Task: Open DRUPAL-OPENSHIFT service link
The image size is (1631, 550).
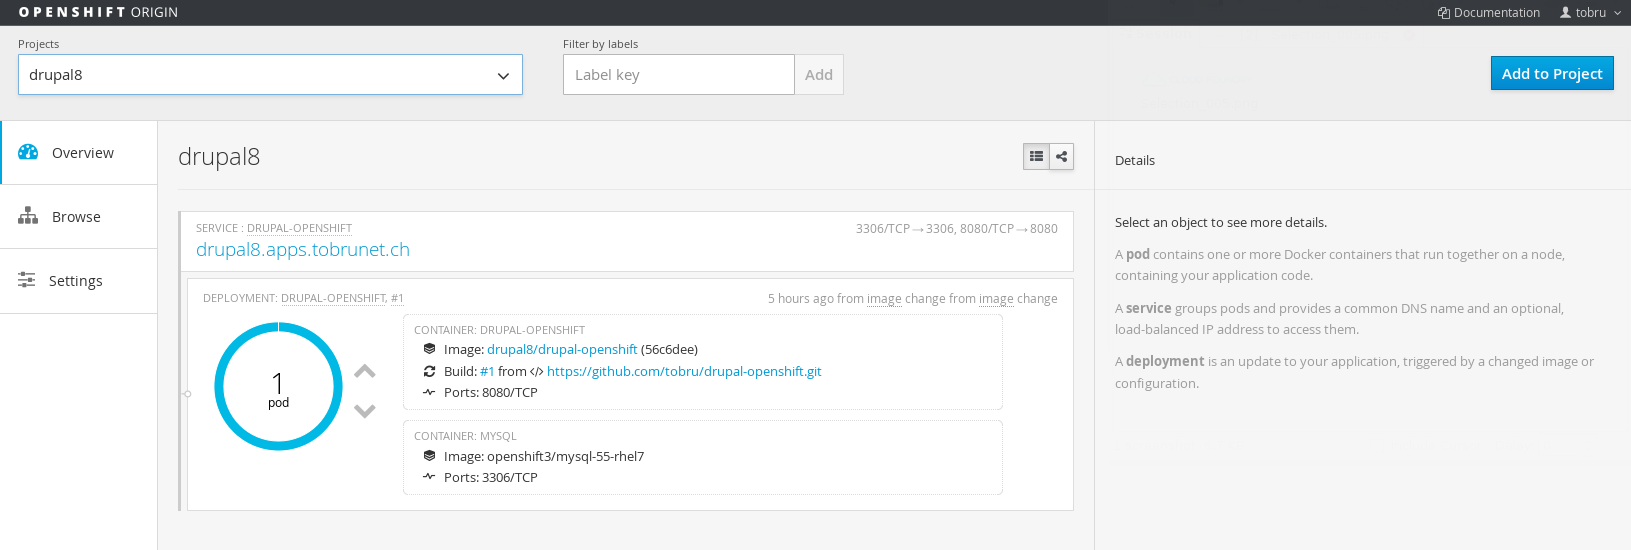Action: (299, 228)
